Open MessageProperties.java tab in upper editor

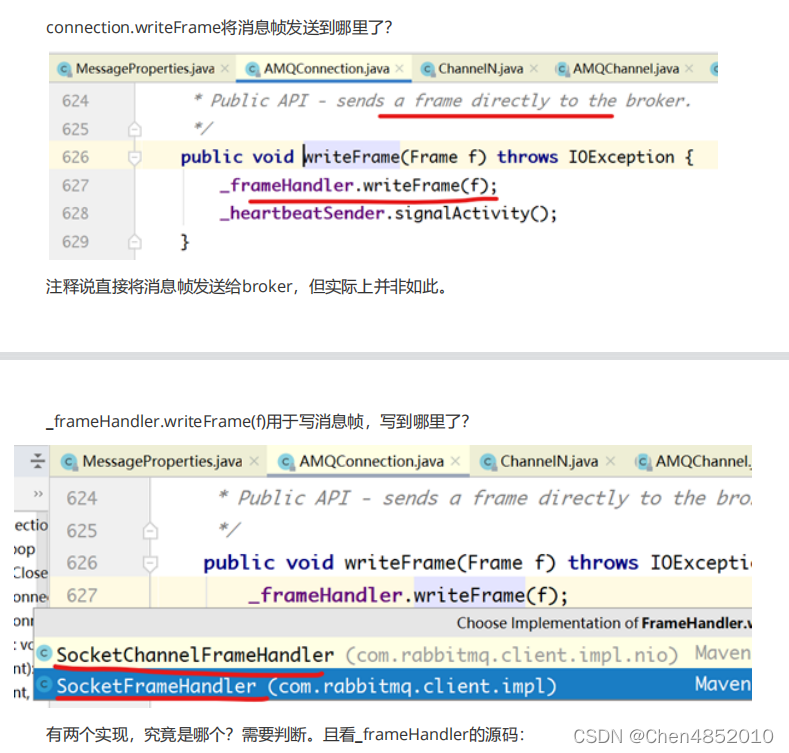pyautogui.click(x=144, y=68)
